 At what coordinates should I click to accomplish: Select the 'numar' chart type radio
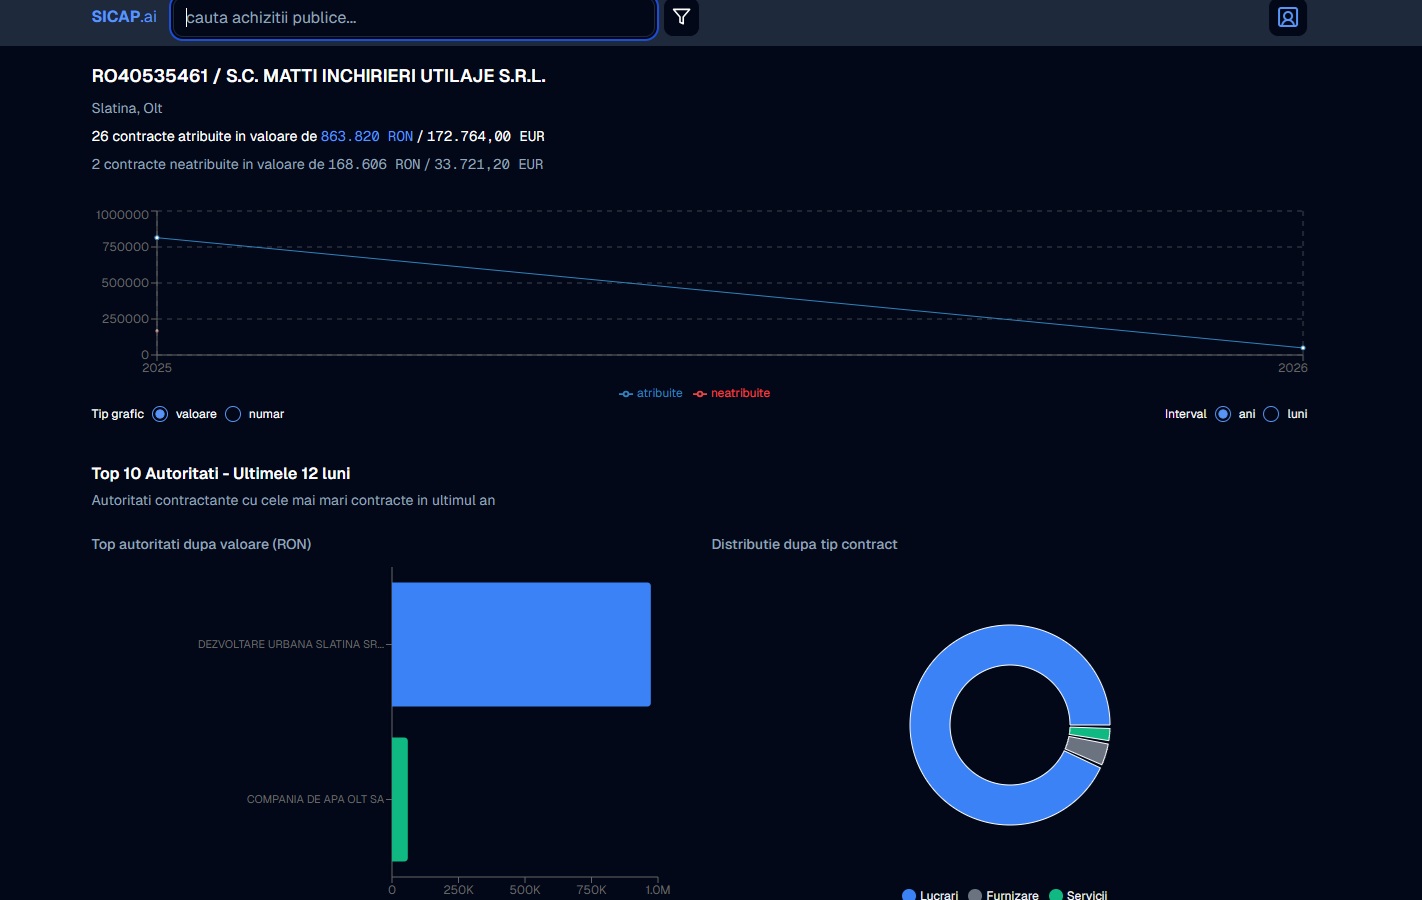pos(233,414)
